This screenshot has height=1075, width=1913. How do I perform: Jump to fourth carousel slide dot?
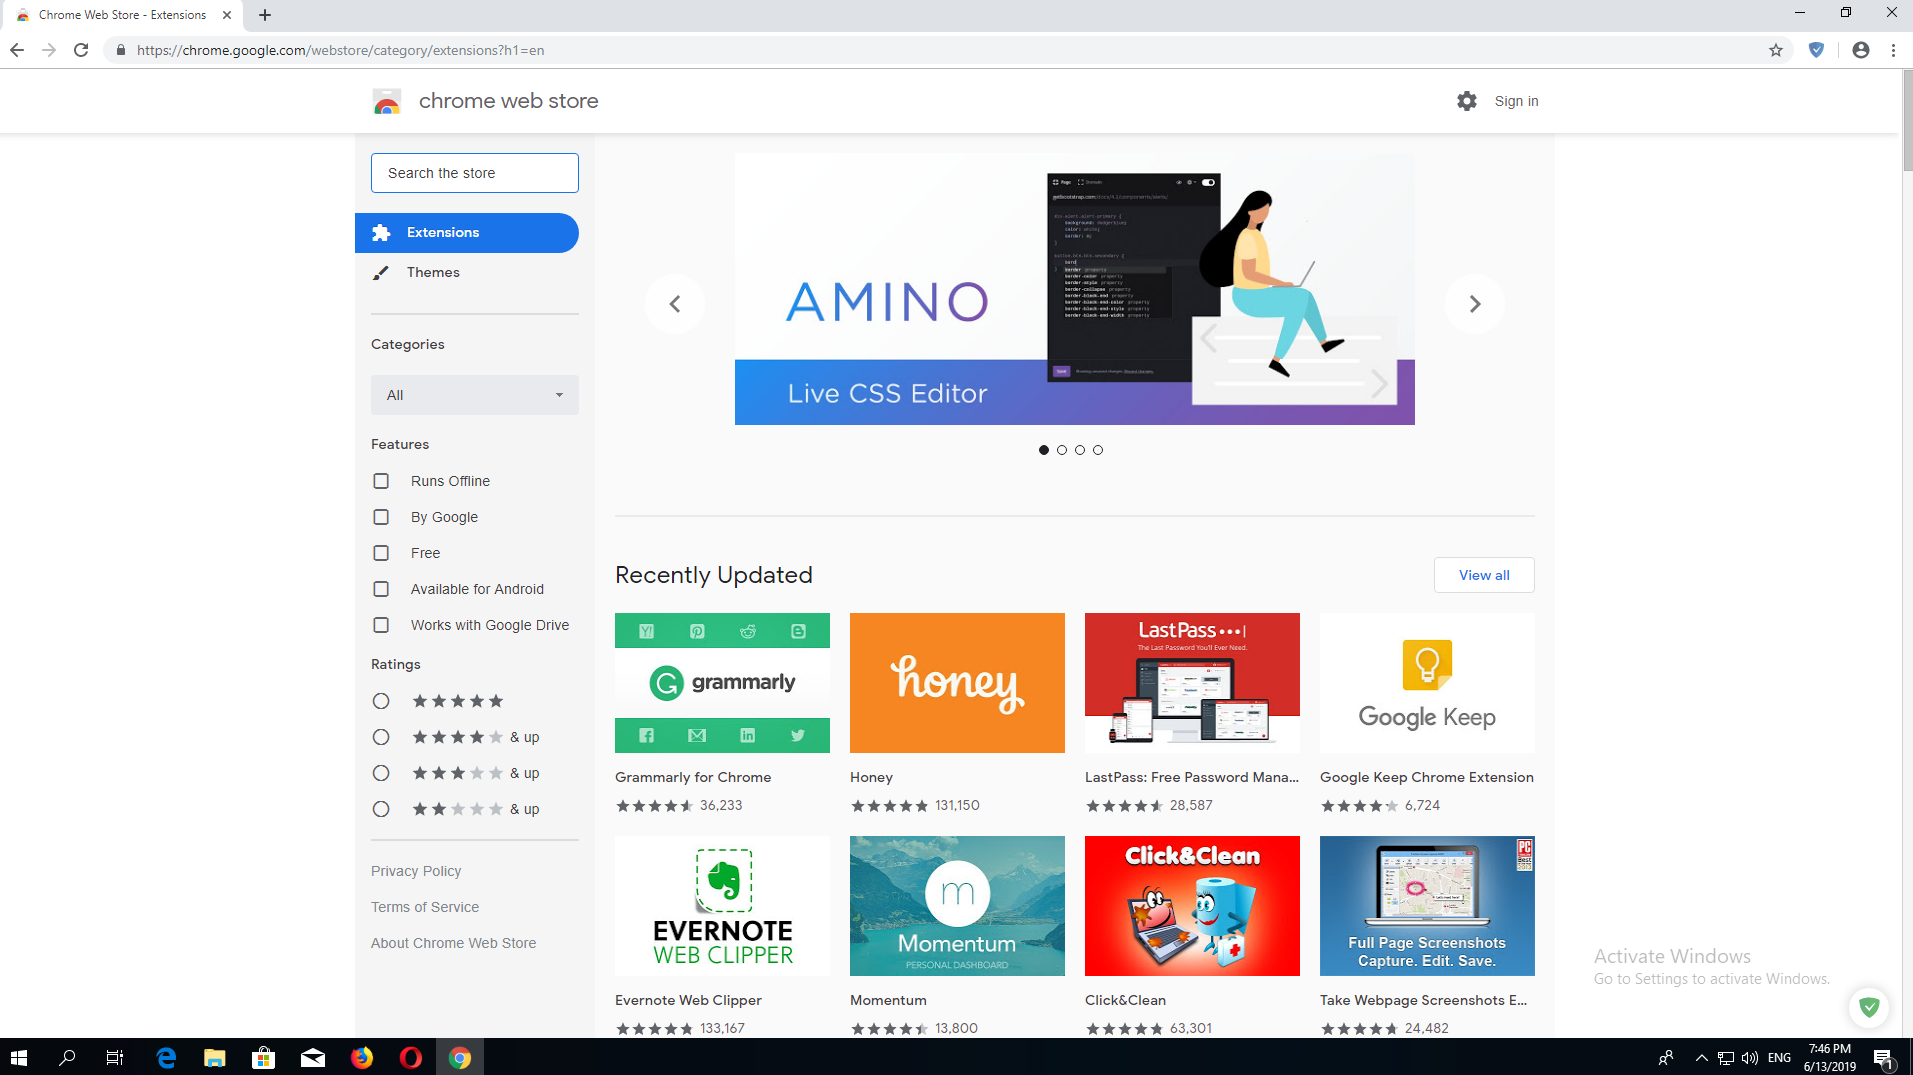click(x=1098, y=450)
